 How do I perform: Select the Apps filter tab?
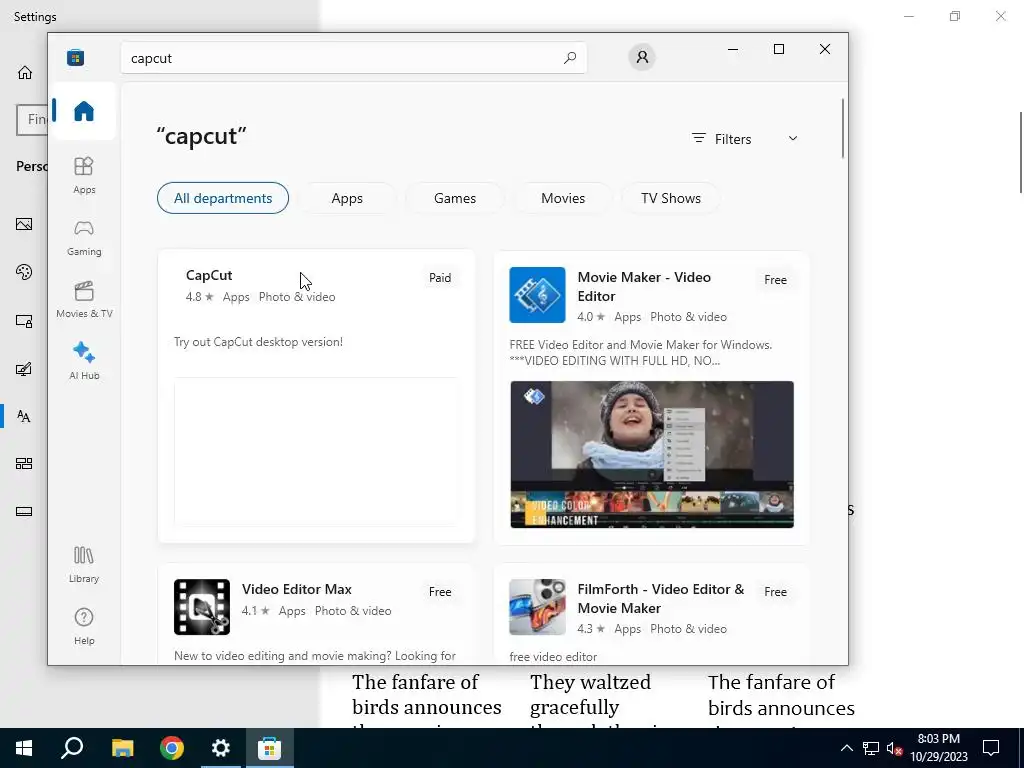tap(347, 198)
